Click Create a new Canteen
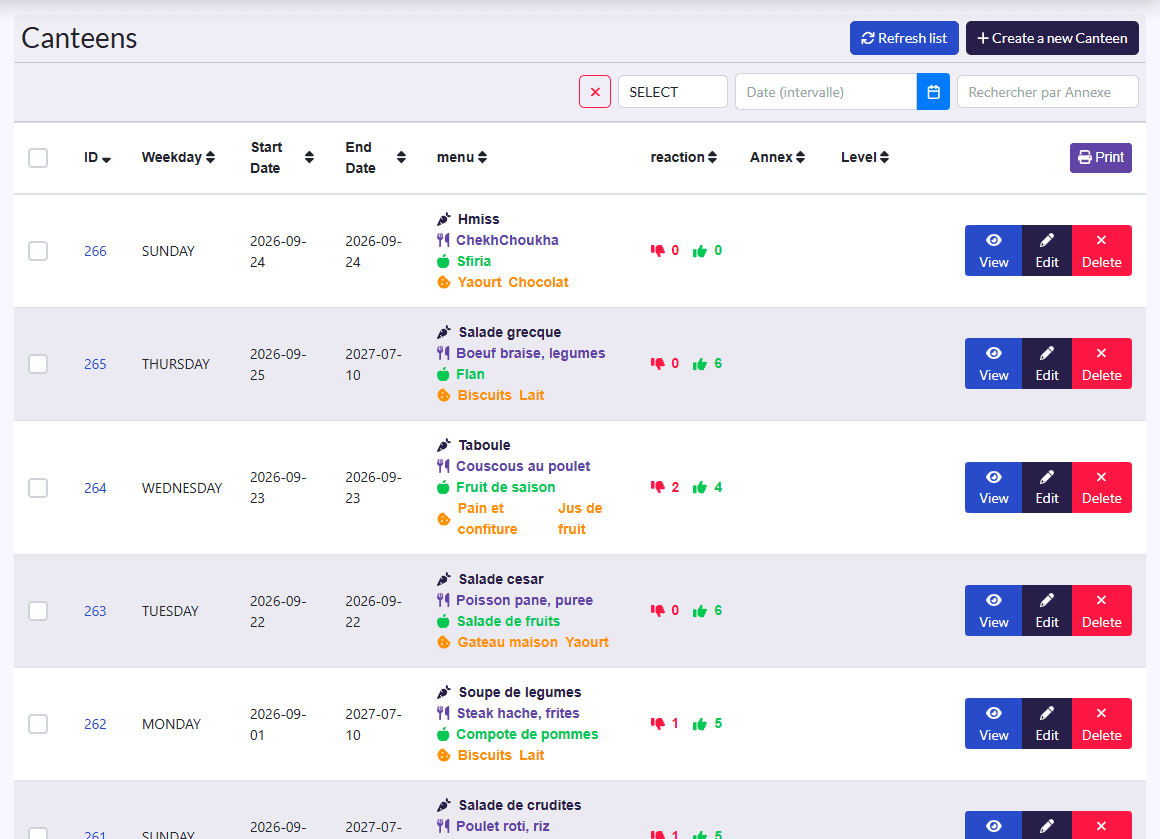This screenshot has height=839, width=1160. tap(1052, 38)
